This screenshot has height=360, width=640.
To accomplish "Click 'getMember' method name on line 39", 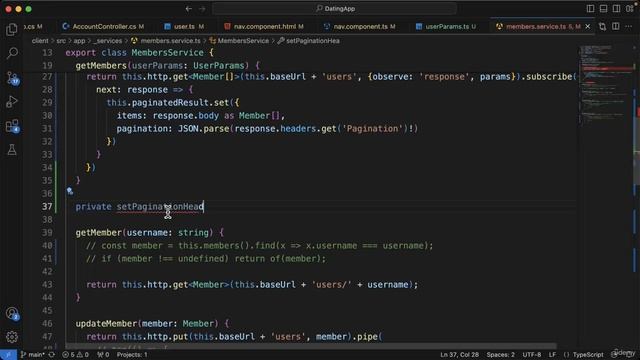I will point(98,233).
